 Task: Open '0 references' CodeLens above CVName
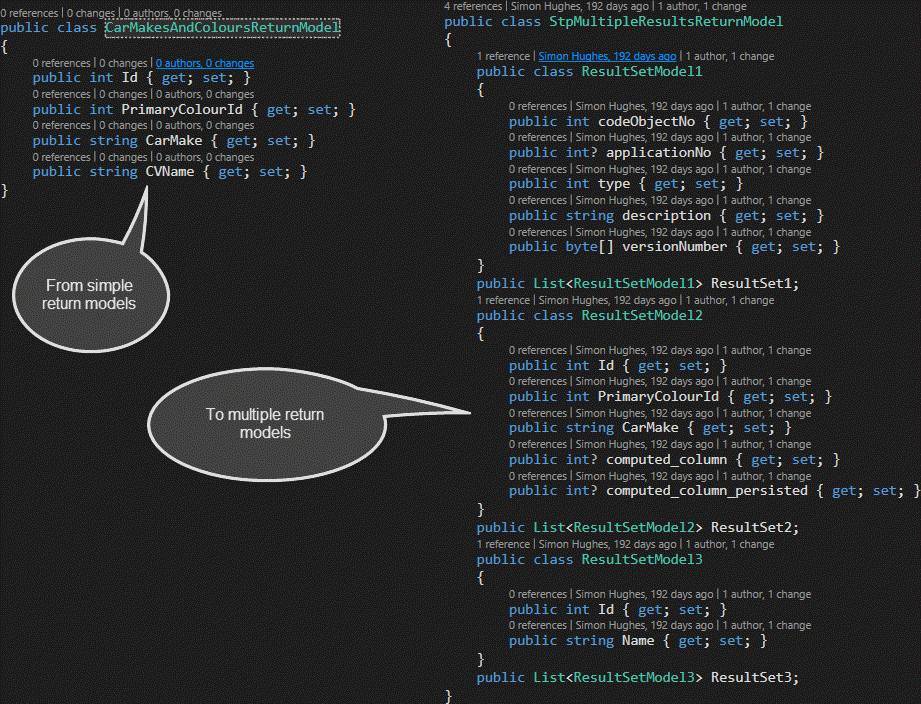[61, 157]
